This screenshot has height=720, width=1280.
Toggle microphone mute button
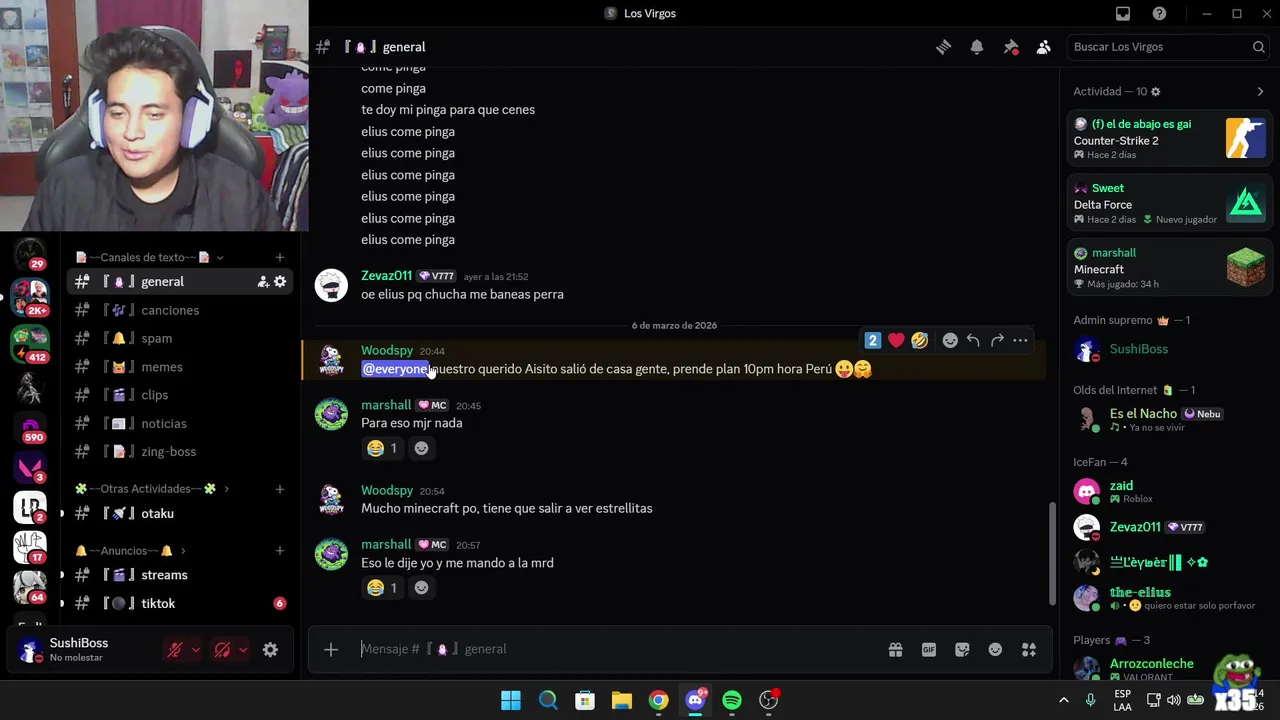coord(175,650)
